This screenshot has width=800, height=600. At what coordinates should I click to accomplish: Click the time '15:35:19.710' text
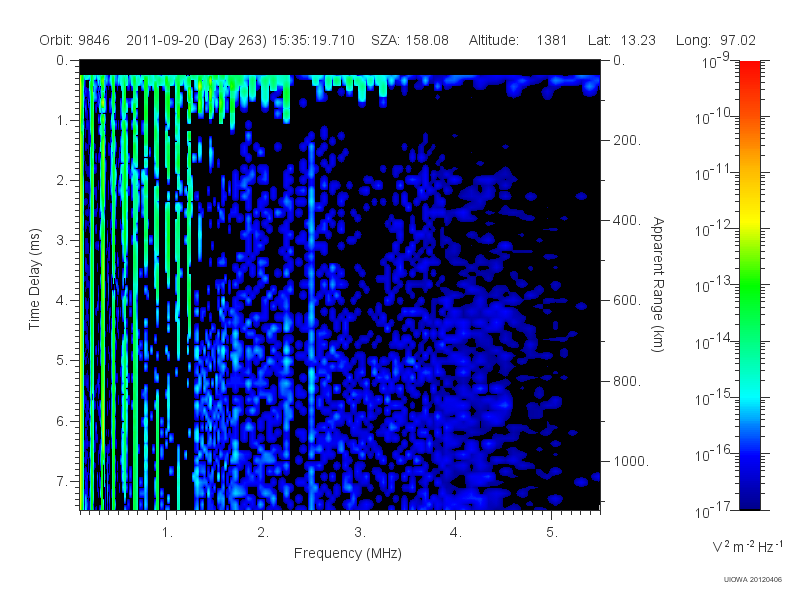tap(313, 40)
